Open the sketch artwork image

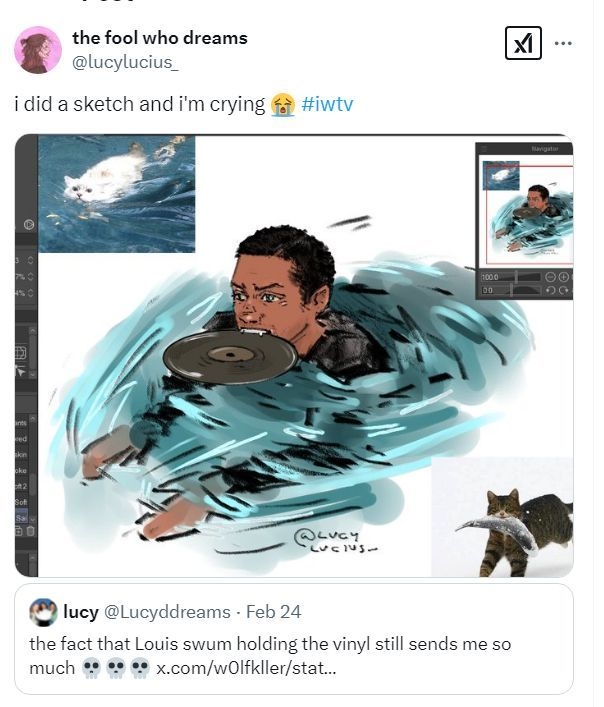[x=300, y=400]
